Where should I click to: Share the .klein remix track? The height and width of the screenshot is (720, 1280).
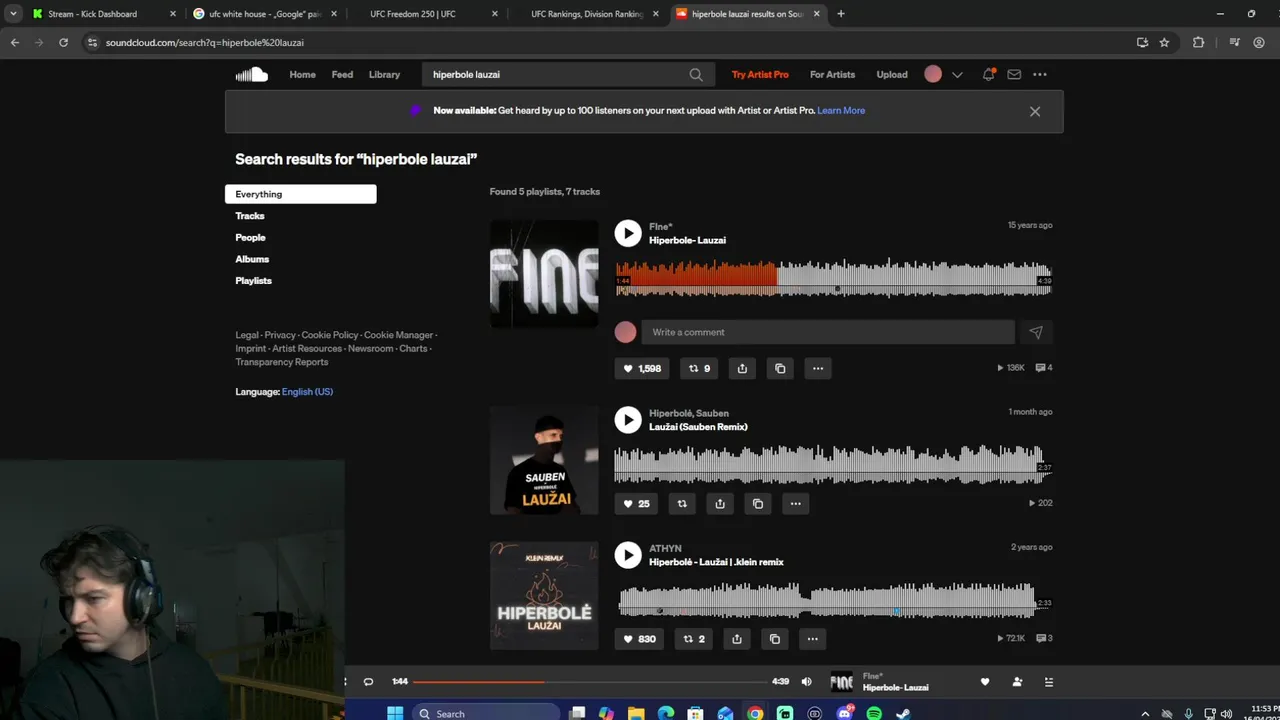[x=737, y=638]
